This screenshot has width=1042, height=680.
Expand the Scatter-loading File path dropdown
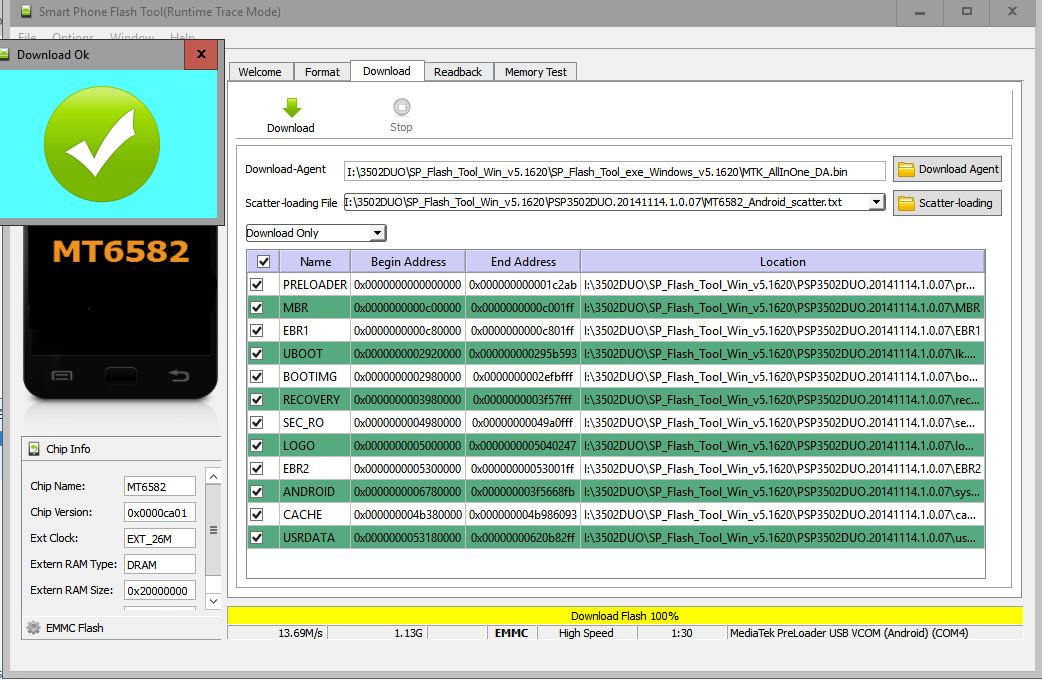coord(877,203)
